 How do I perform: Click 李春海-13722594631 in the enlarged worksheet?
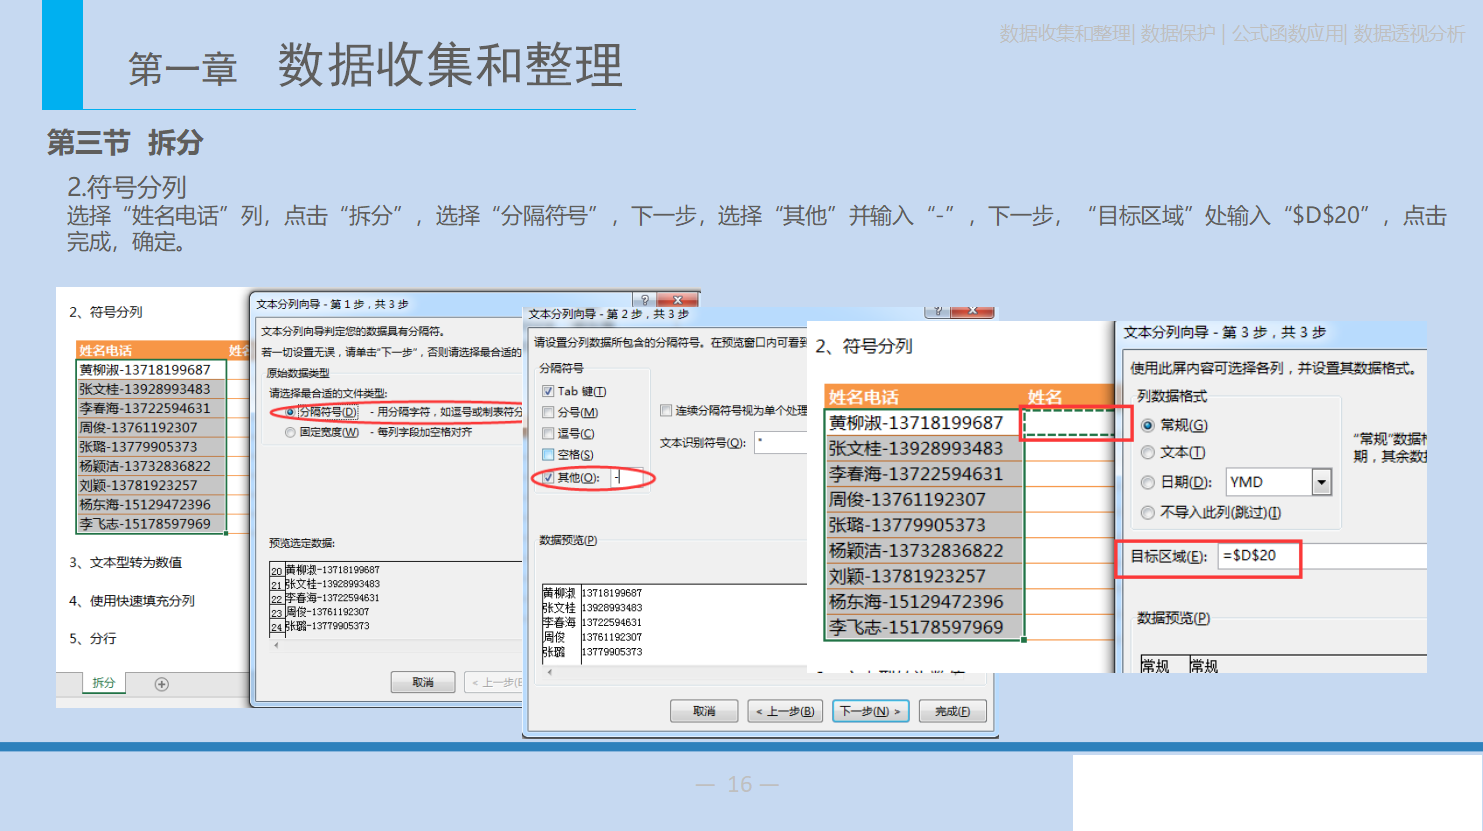[916, 474]
